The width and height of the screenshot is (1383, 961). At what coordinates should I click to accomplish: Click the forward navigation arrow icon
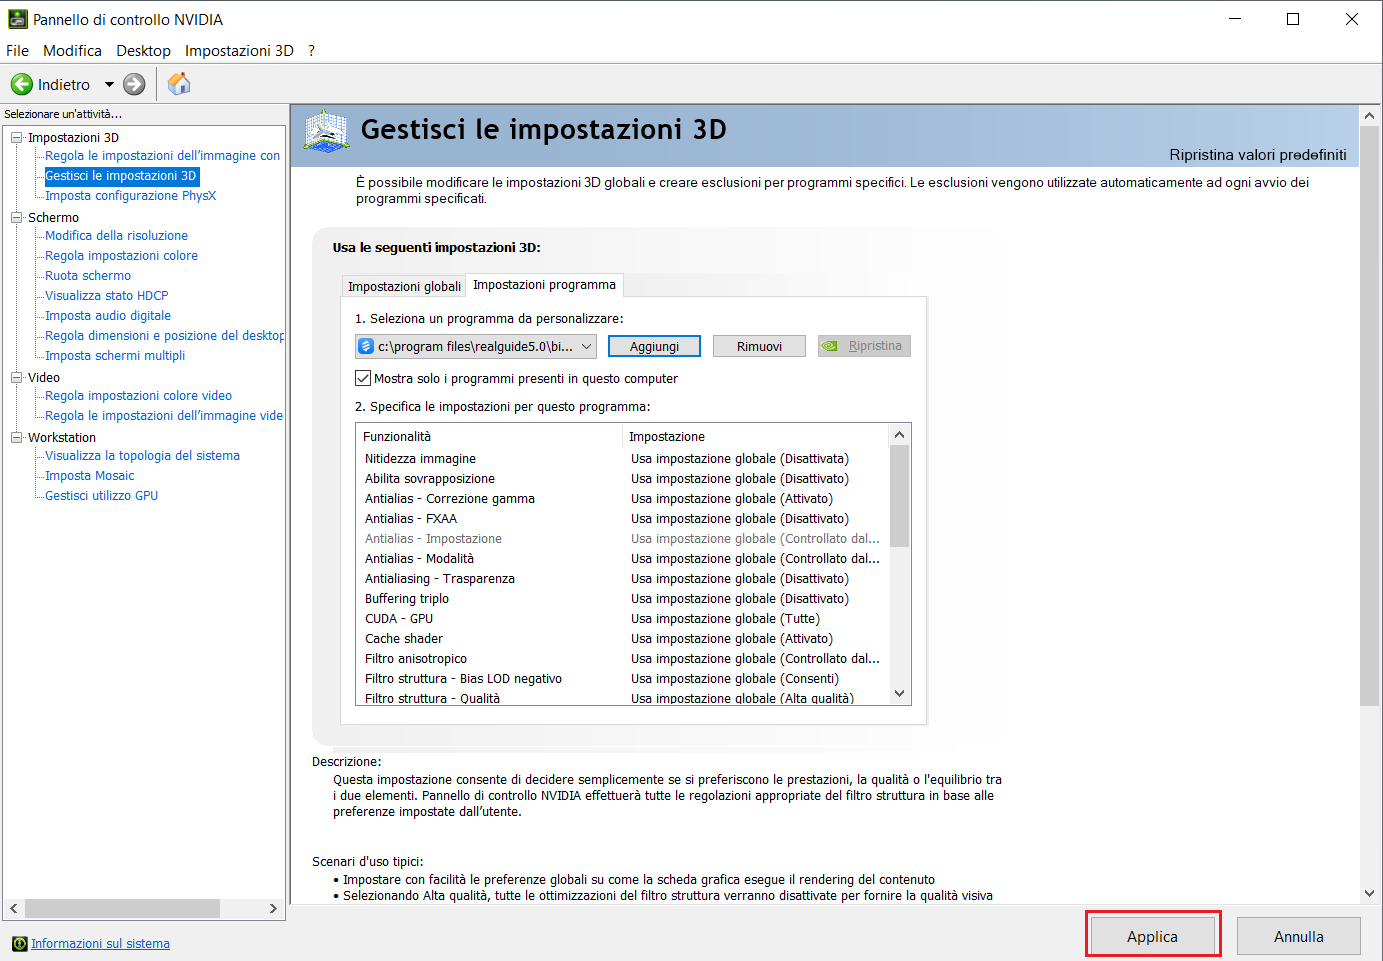point(134,85)
